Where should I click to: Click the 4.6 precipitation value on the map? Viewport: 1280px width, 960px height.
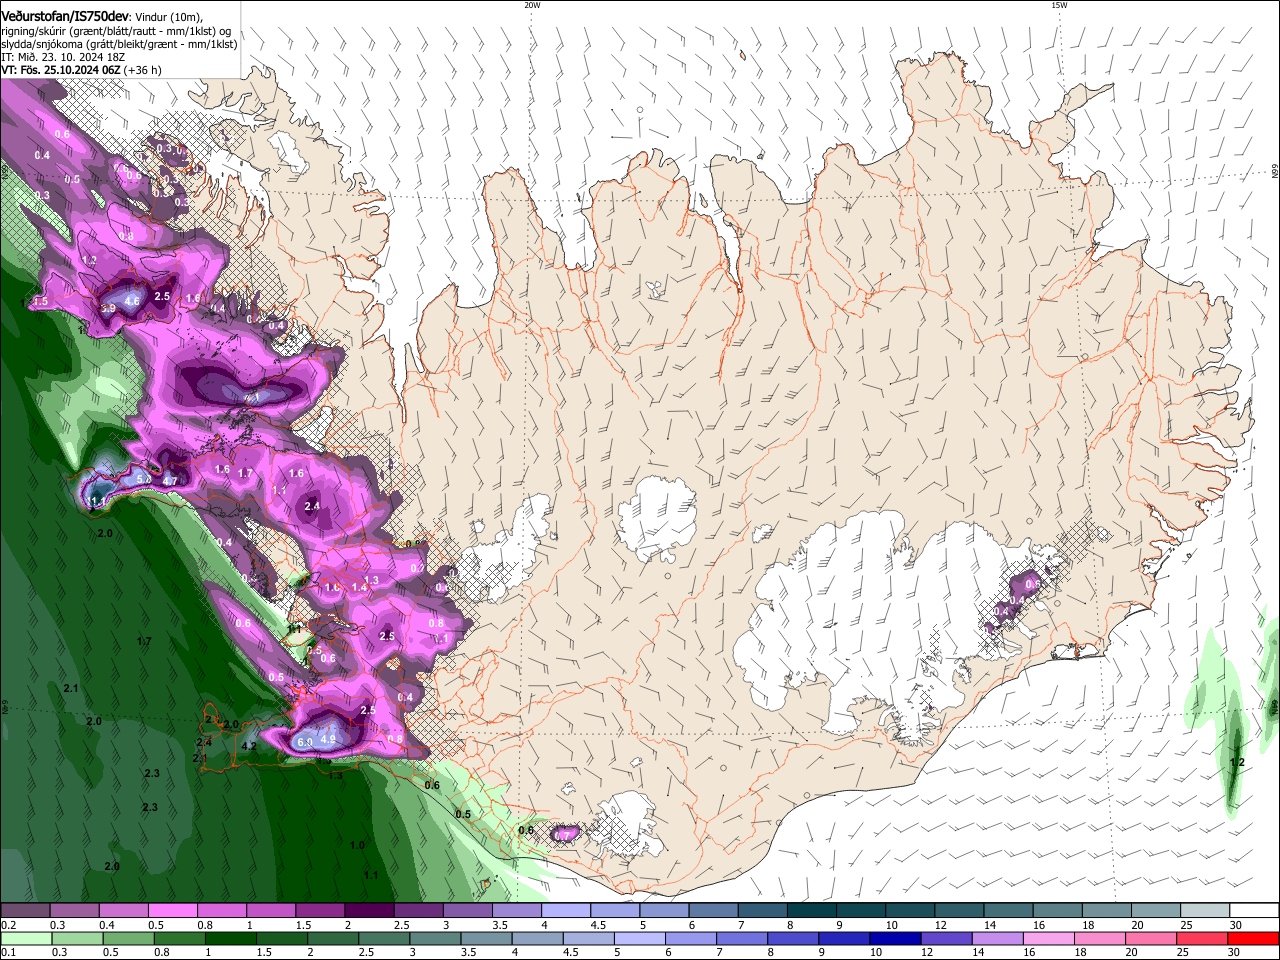132,301
